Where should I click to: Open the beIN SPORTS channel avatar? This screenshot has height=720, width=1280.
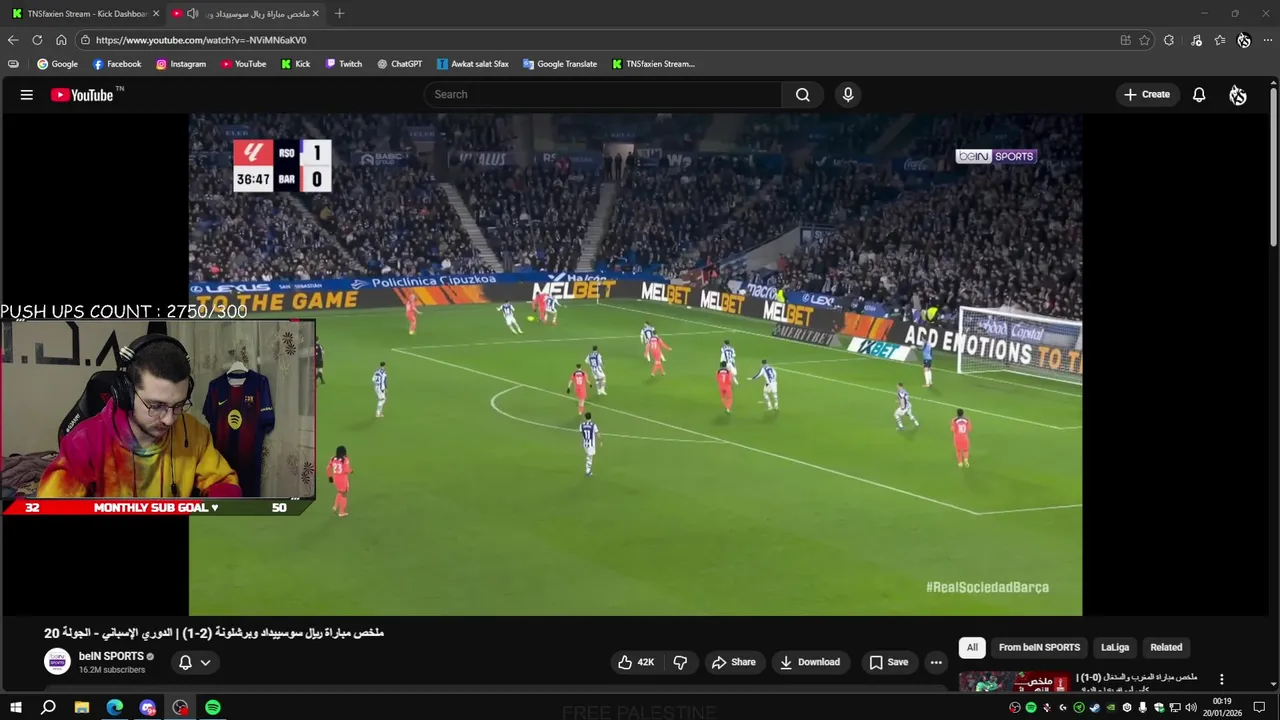58,662
